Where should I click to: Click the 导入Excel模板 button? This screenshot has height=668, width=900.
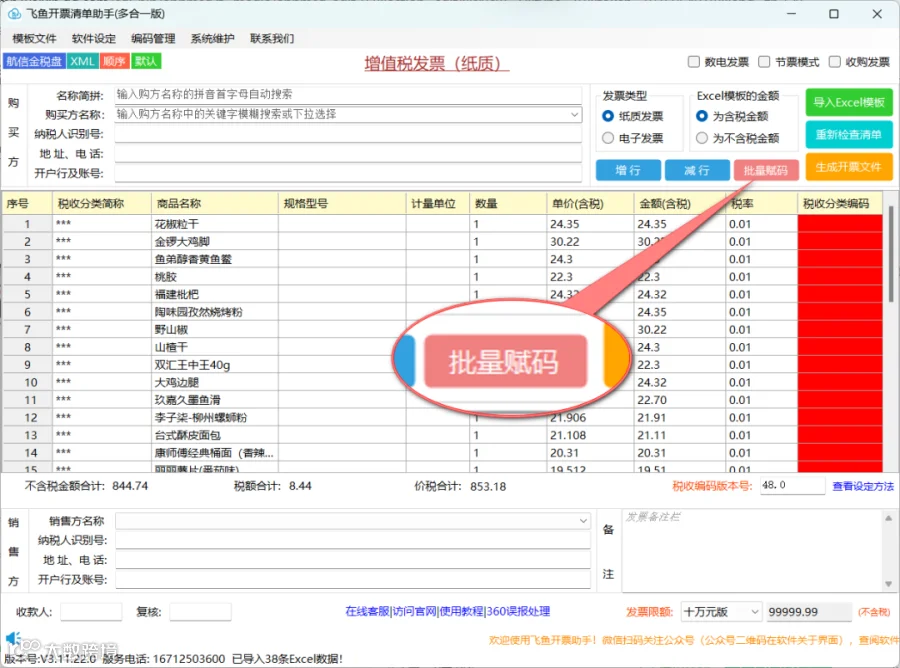point(848,102)
